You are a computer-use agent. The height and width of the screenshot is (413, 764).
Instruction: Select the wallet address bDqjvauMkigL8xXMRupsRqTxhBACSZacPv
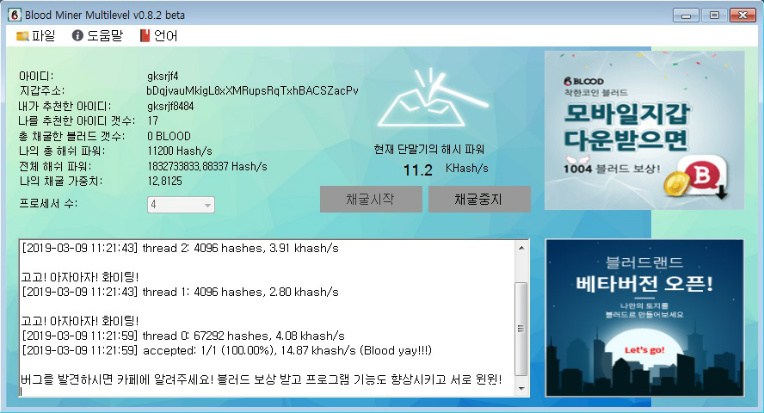(252, 91)
